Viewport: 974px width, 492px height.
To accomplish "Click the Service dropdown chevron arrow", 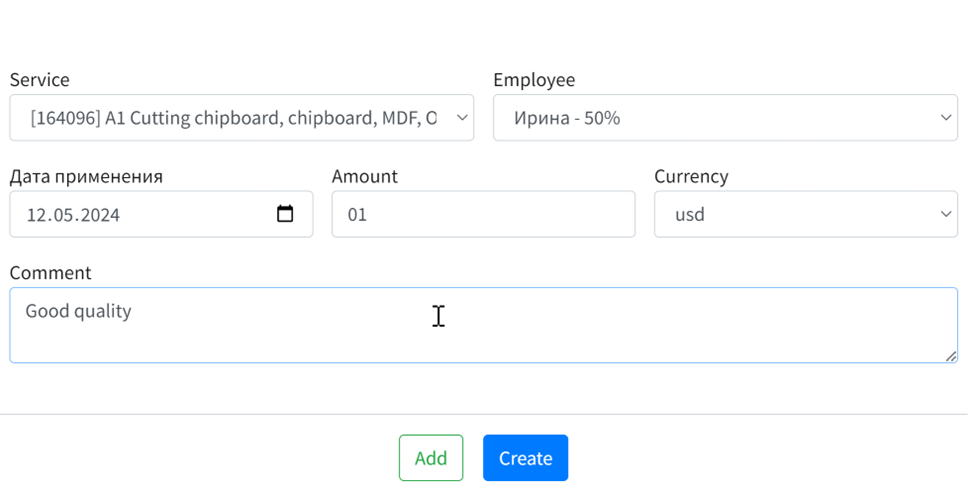I will [x=461, y=118].
